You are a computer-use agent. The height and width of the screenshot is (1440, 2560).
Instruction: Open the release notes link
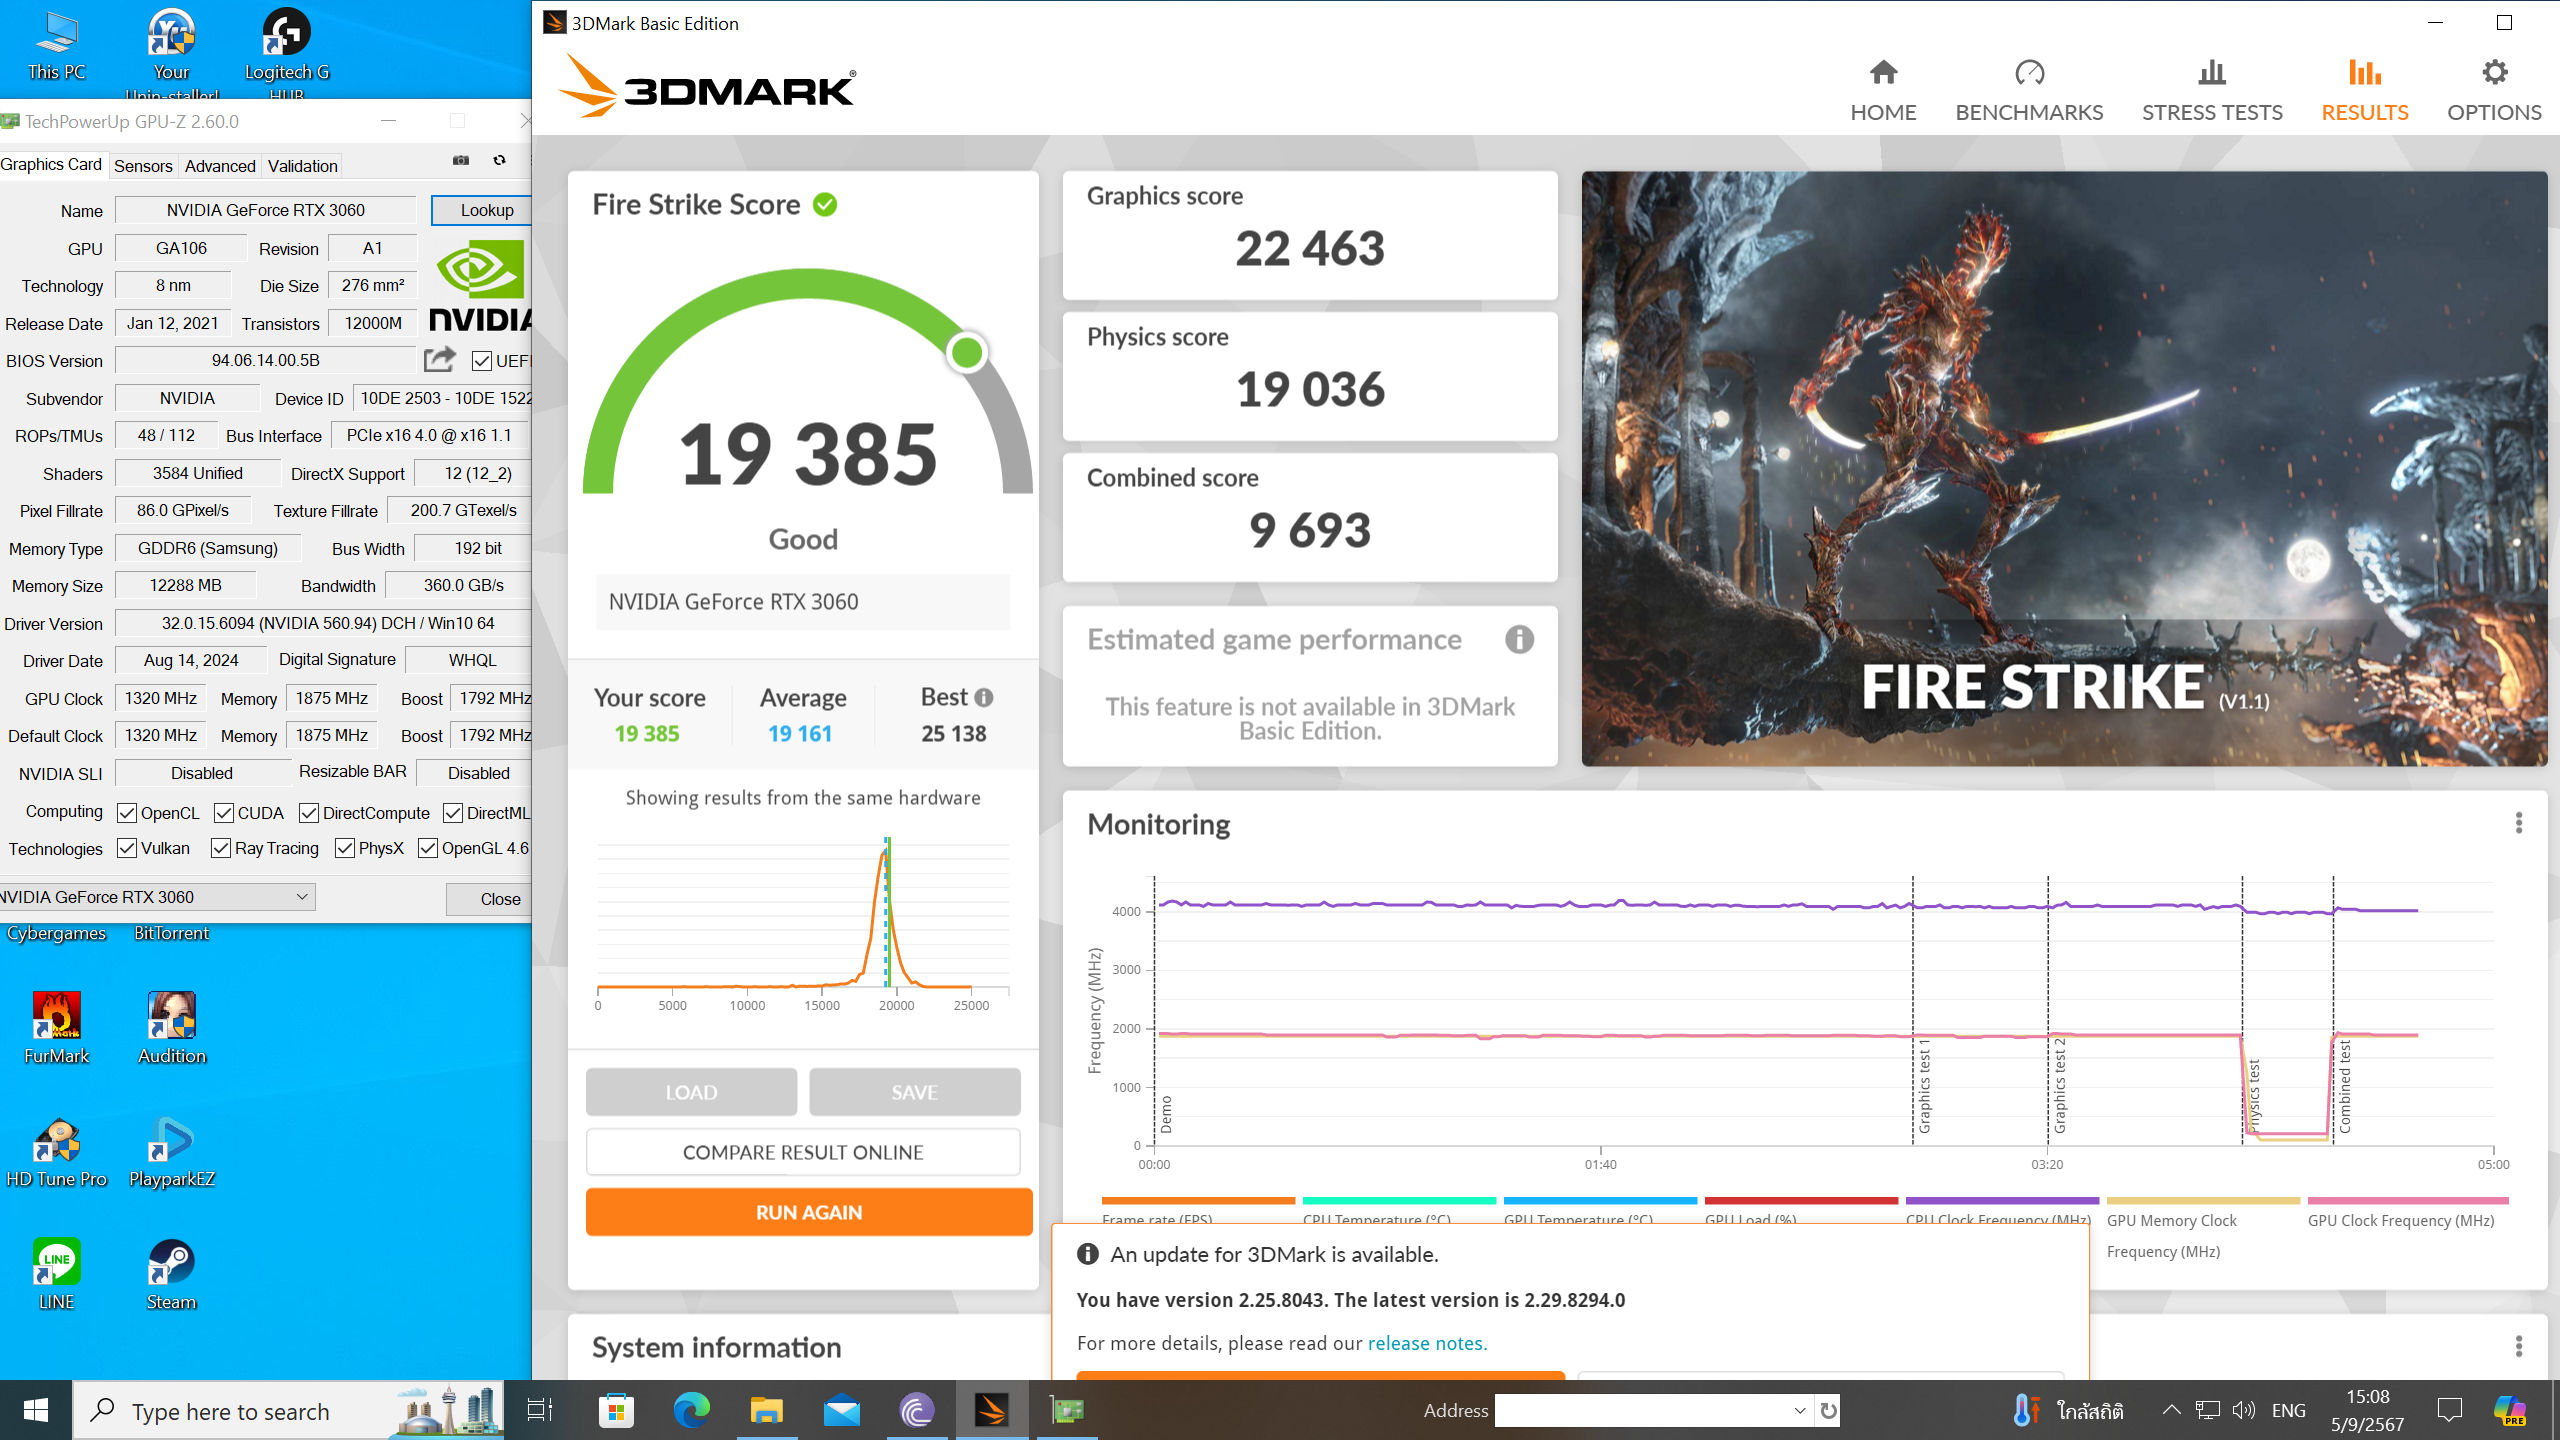[x=1427, y=1343]
